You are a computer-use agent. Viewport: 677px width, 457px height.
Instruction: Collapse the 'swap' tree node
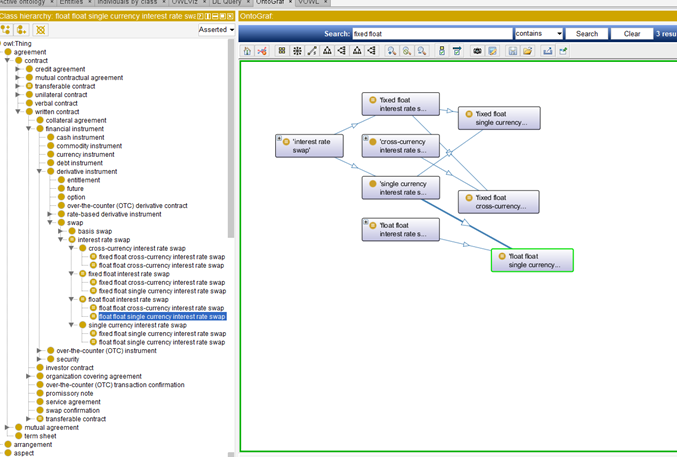tap(50, 223)
